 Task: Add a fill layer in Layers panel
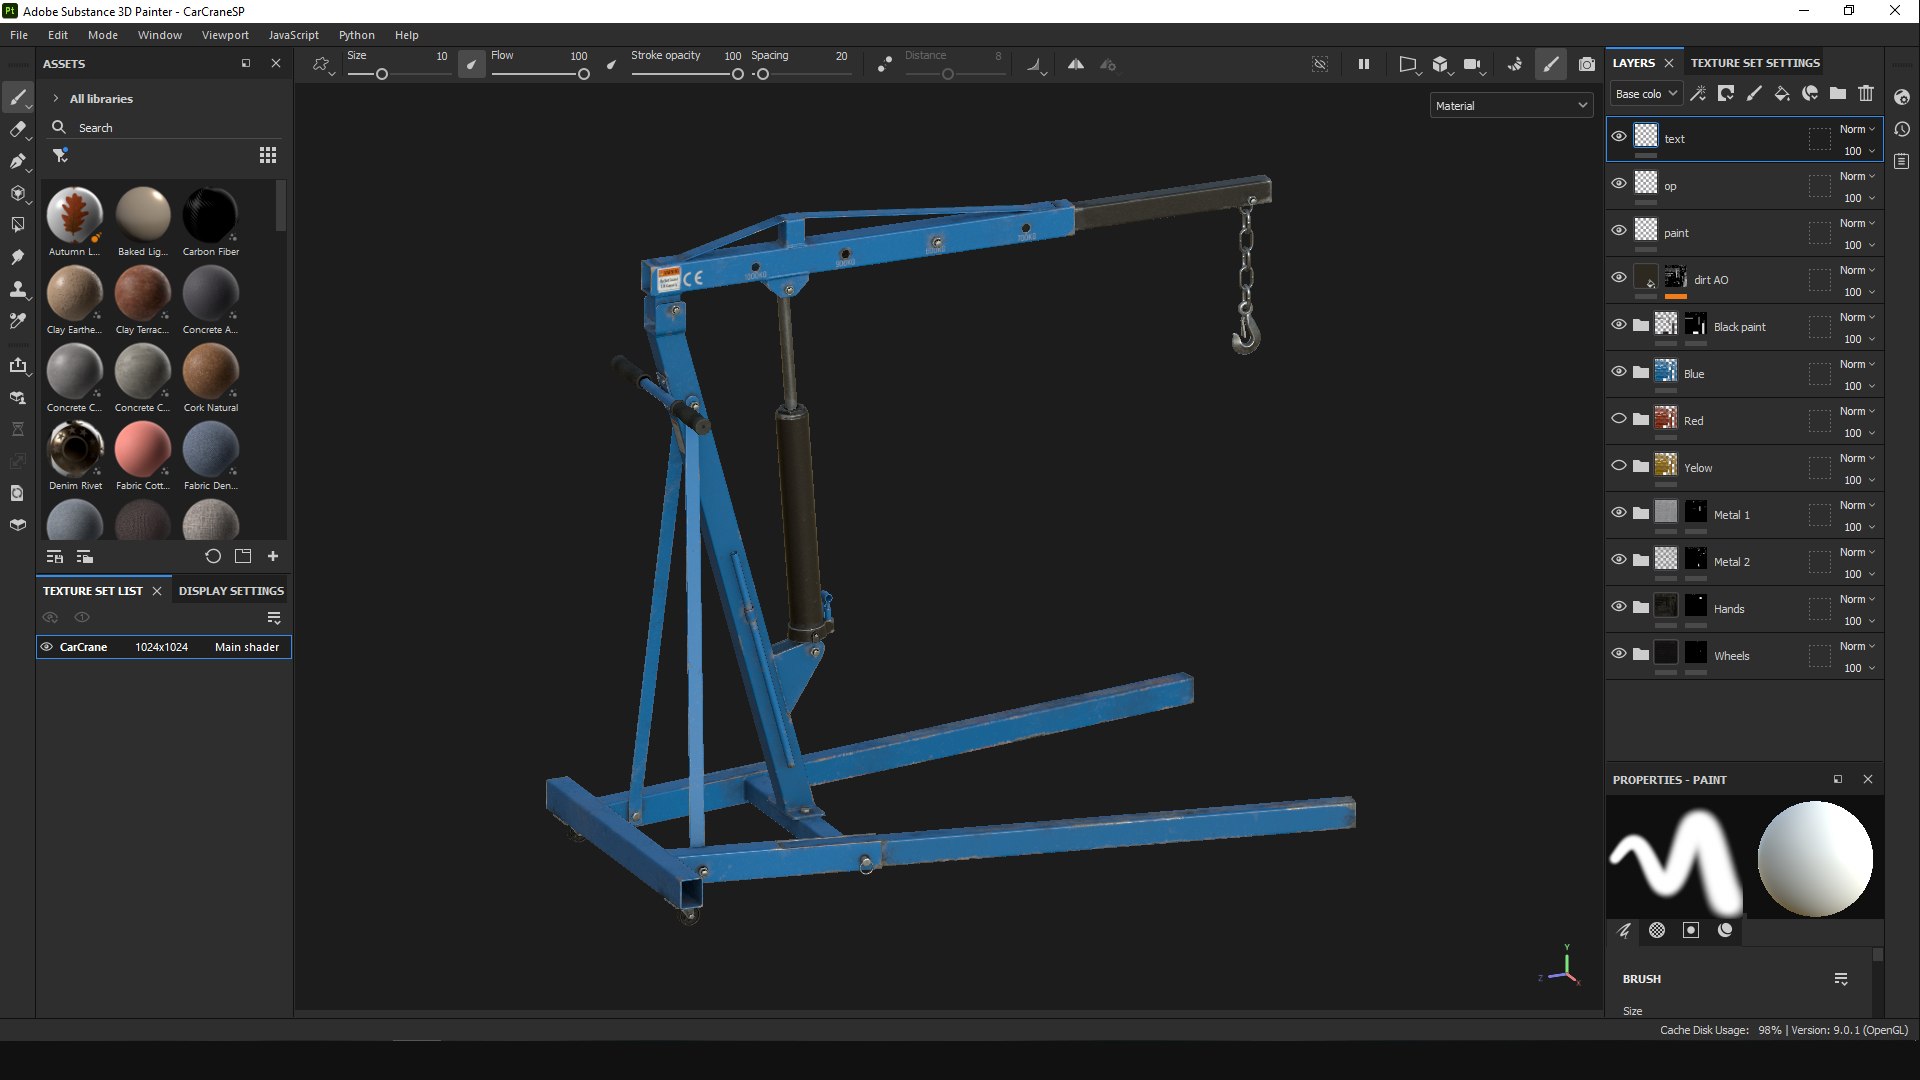pyautogui.click(x=1782, y=93)
